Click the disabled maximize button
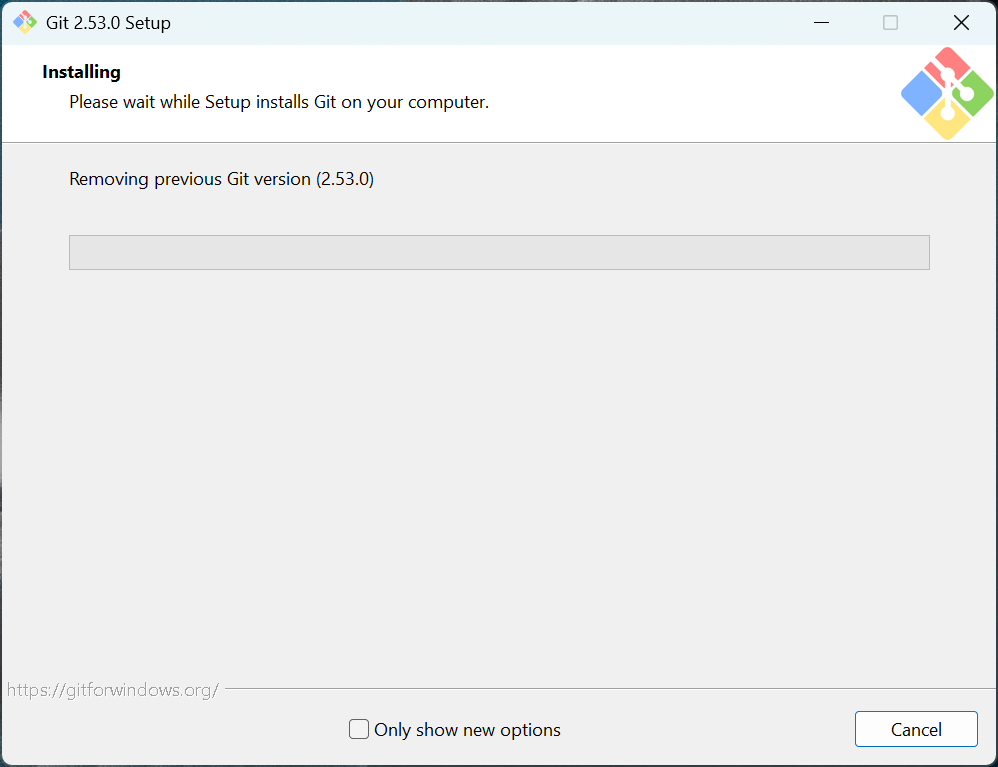 [890, 23]
